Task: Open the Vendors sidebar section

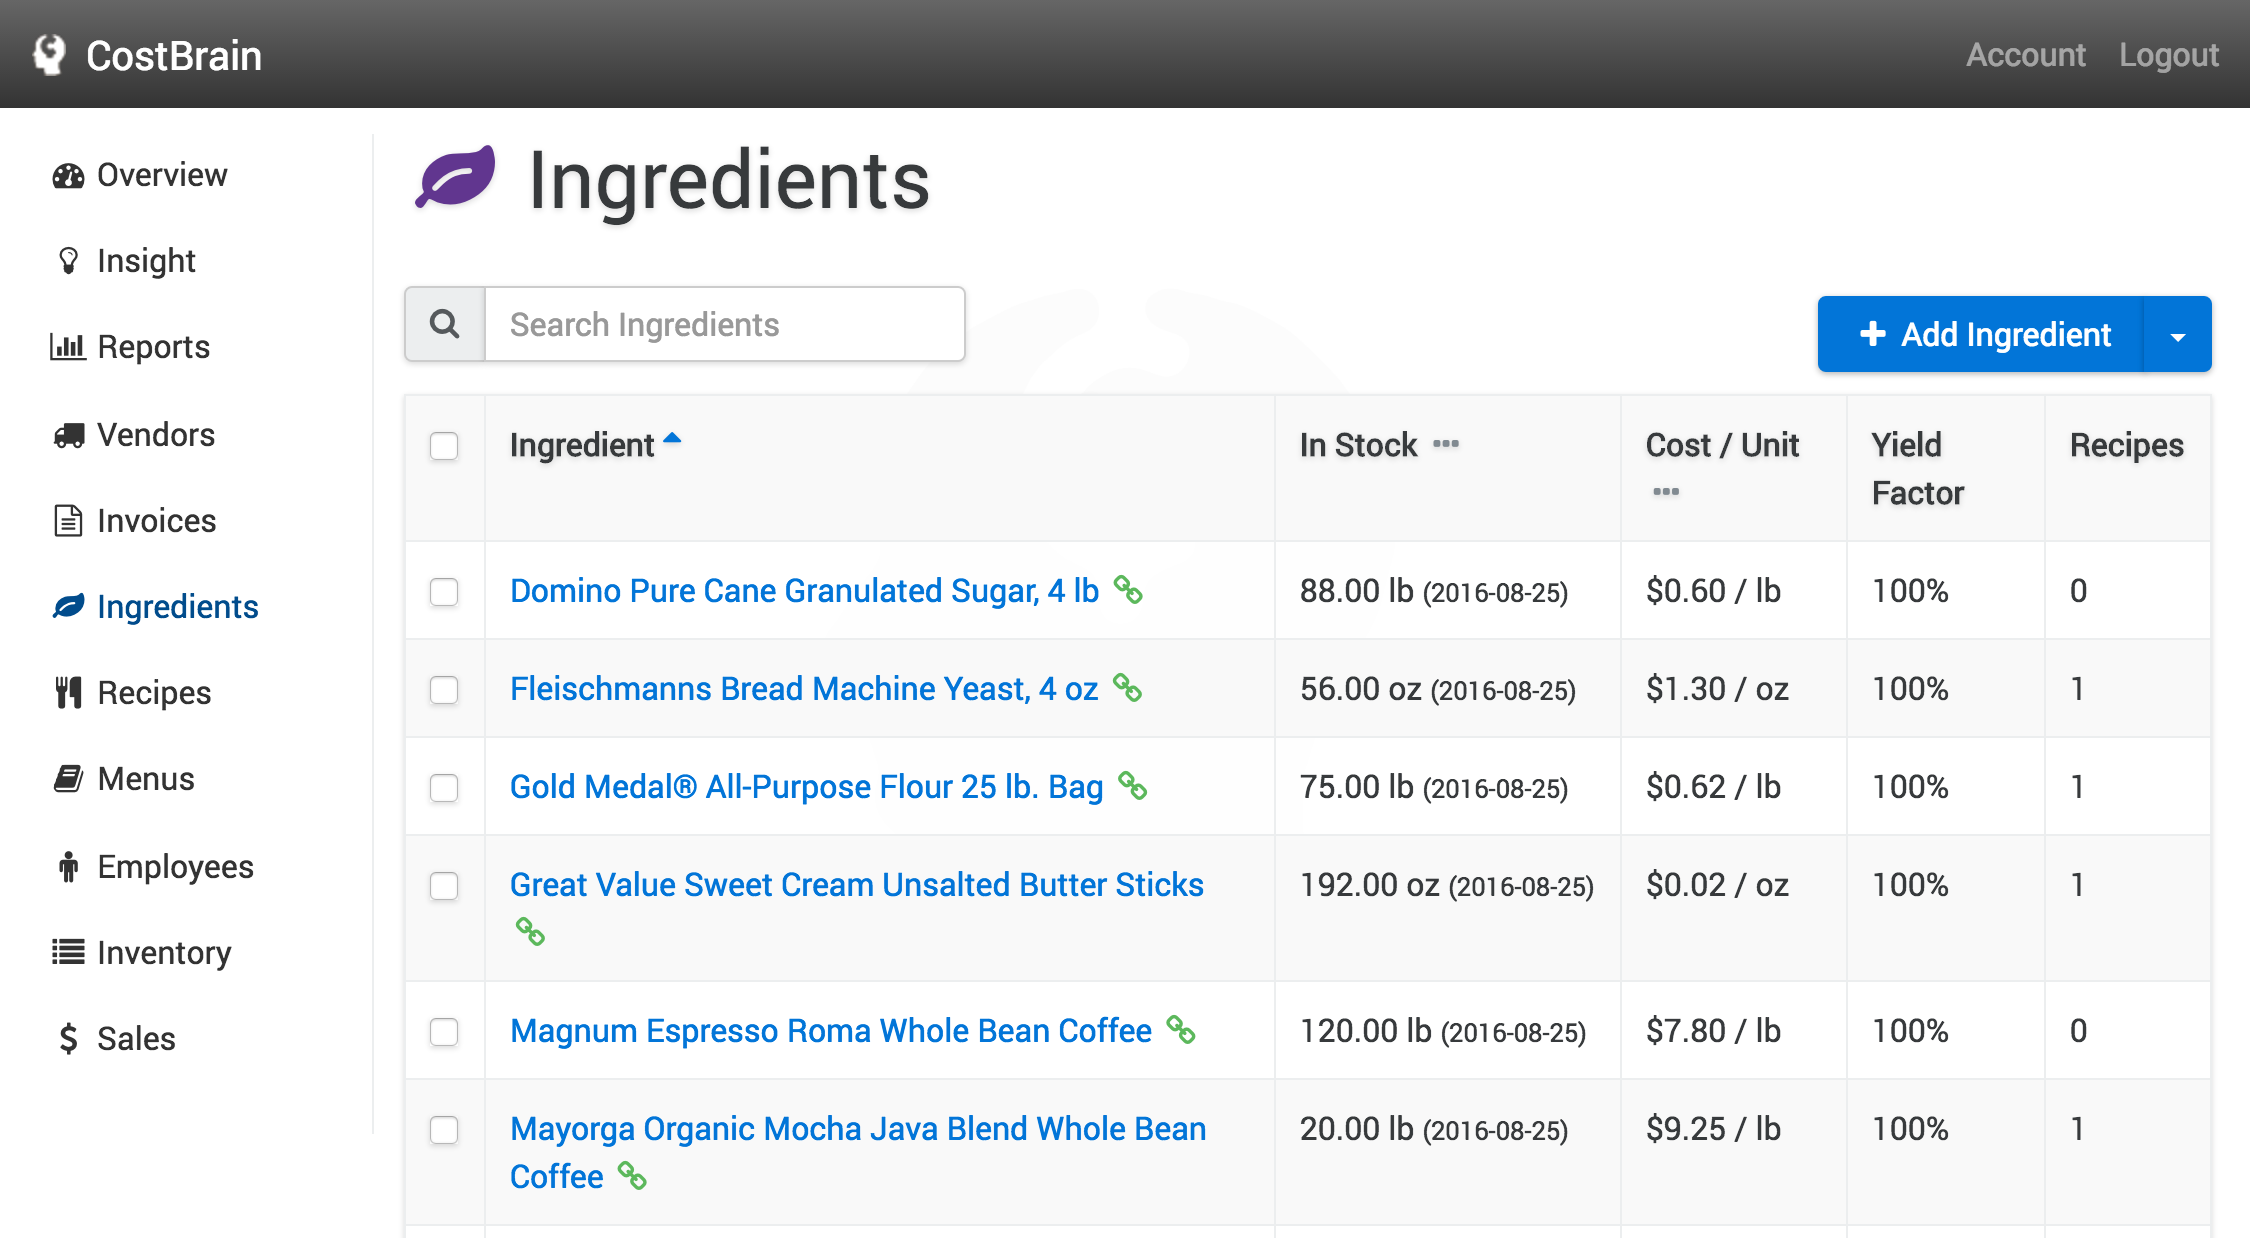Action: (155, 434)
